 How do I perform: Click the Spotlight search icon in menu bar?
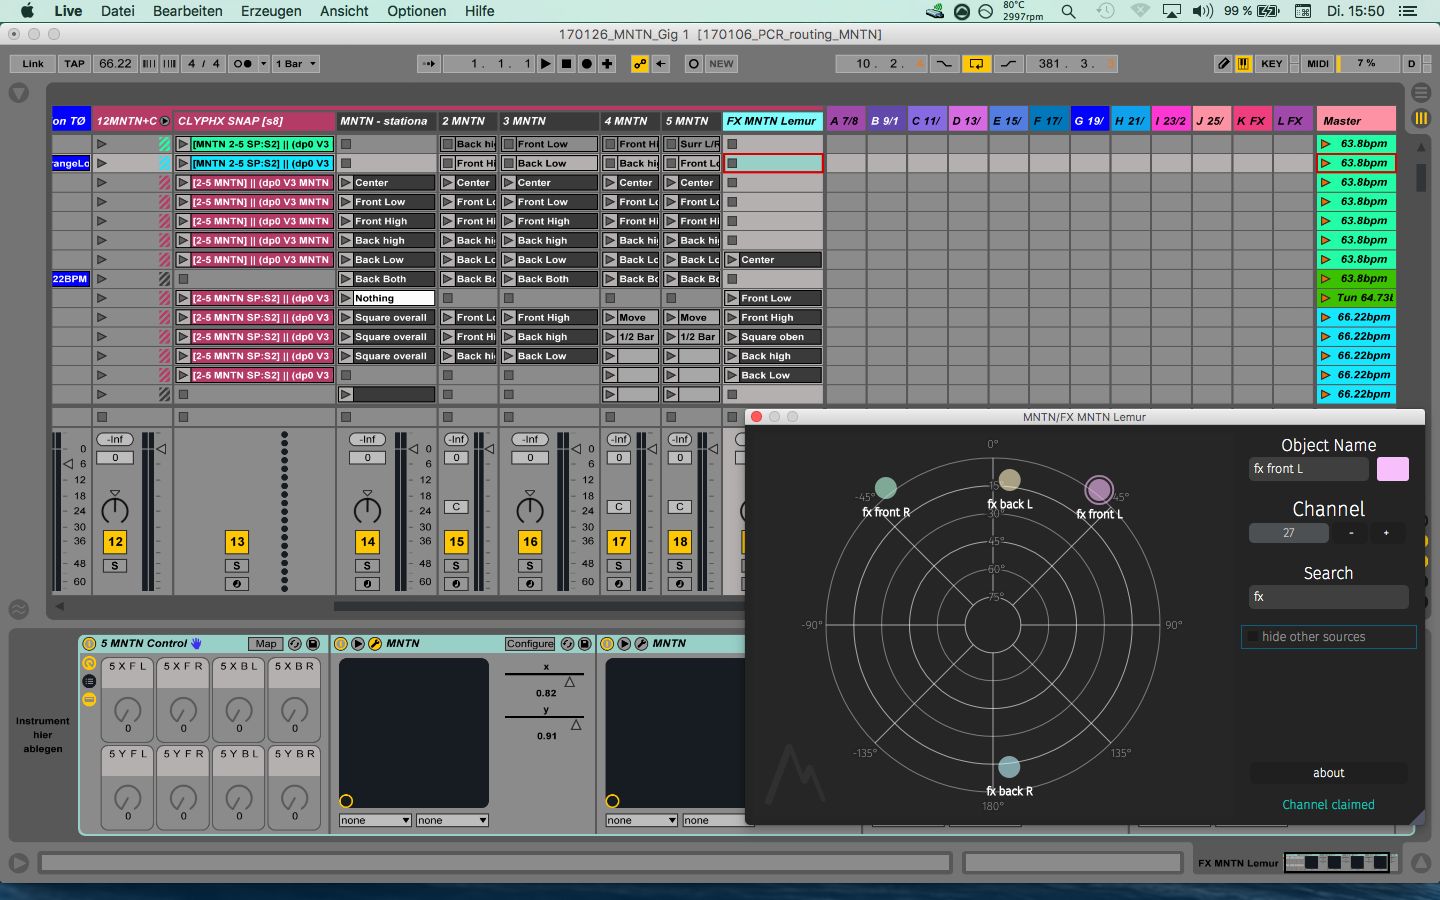click(1068, 11)
